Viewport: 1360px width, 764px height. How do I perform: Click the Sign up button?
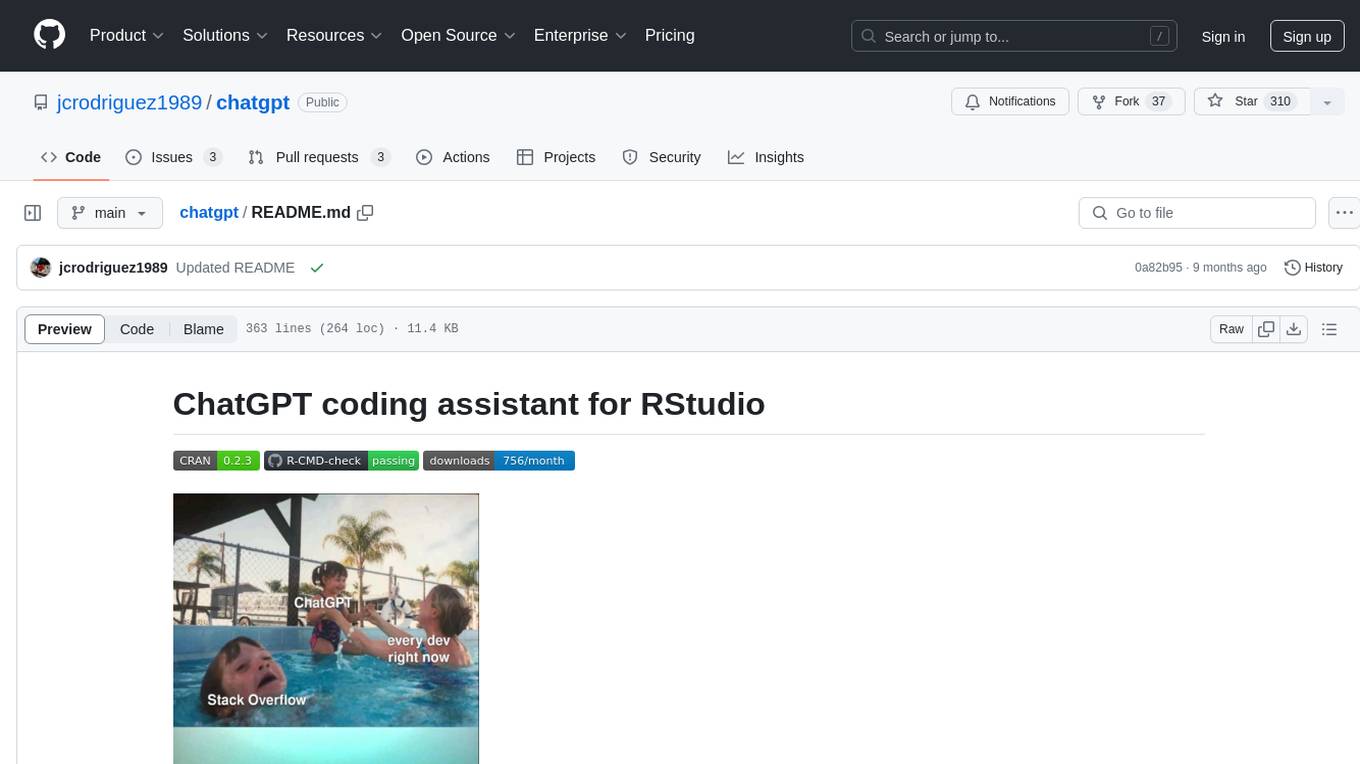1307,36
